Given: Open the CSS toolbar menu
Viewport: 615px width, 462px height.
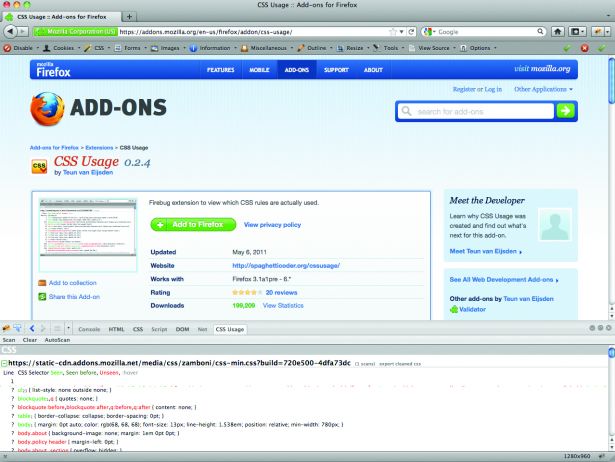Looking at the screenshot, I should coord(97,48).
